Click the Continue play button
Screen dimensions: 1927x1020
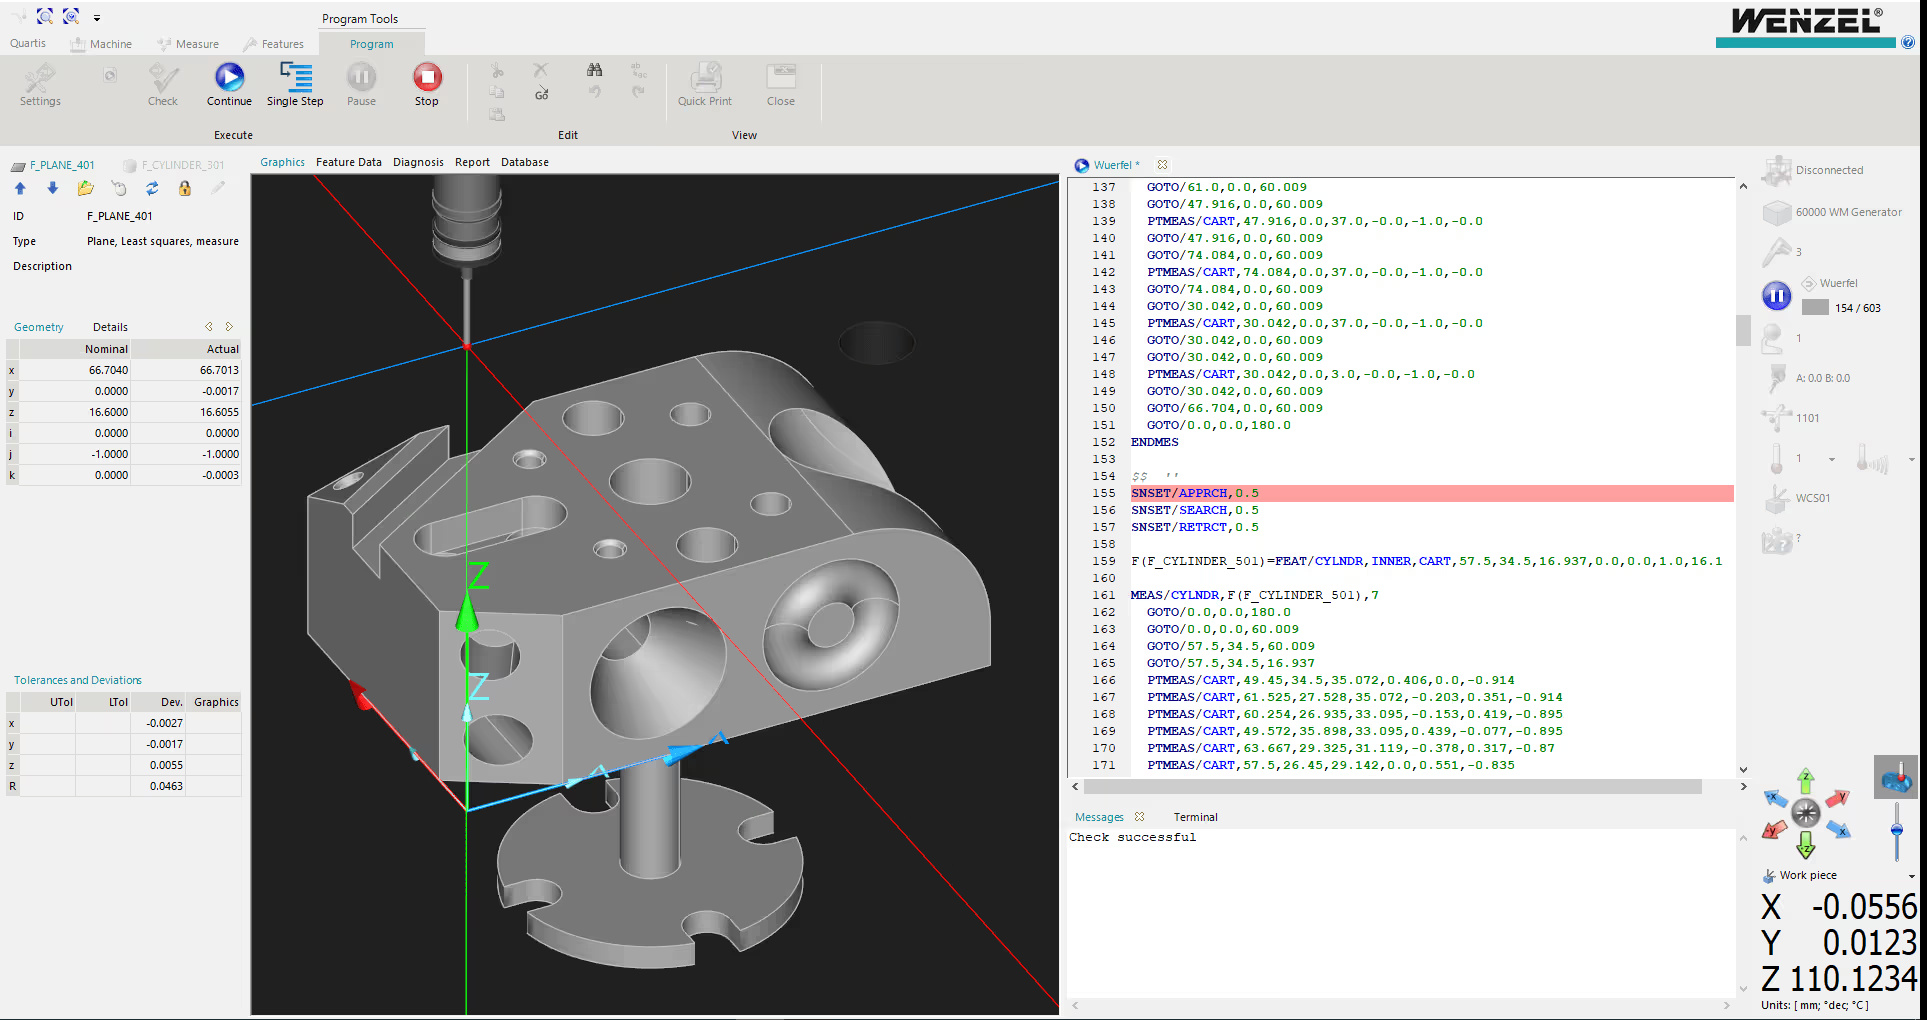pyautogui.click(x=229, y=78)
